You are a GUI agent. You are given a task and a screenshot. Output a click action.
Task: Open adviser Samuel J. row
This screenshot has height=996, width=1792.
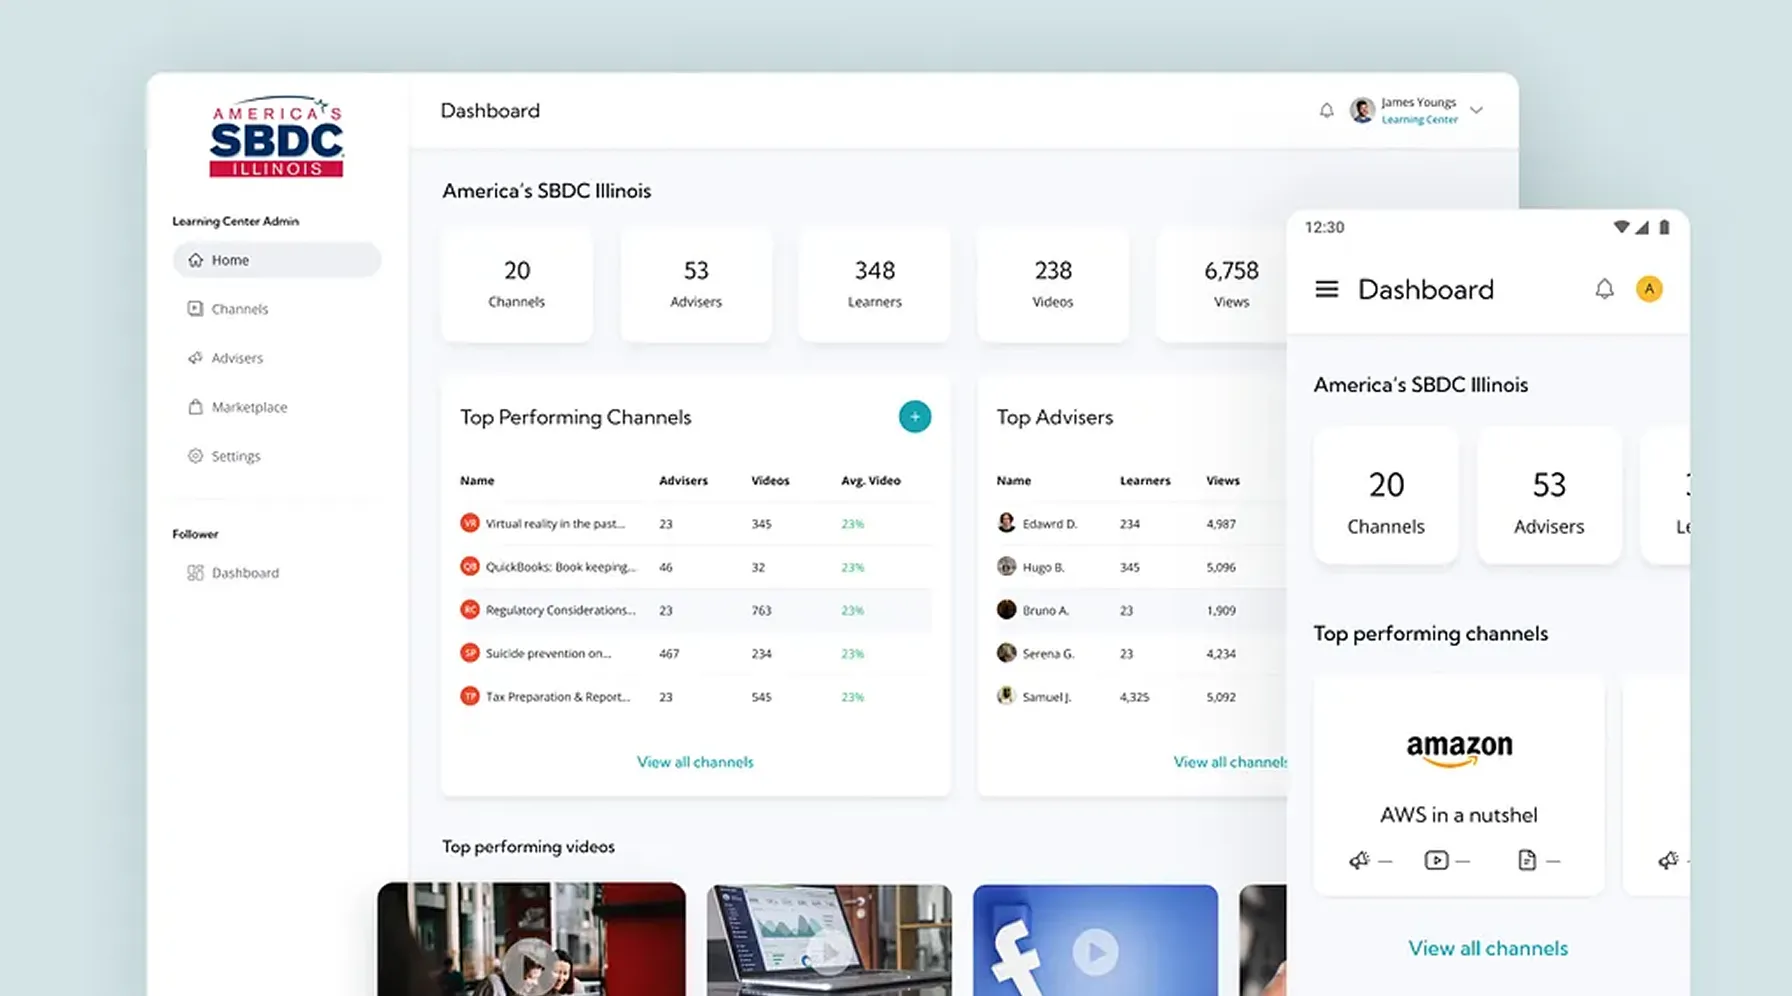tap(1140, 696)
